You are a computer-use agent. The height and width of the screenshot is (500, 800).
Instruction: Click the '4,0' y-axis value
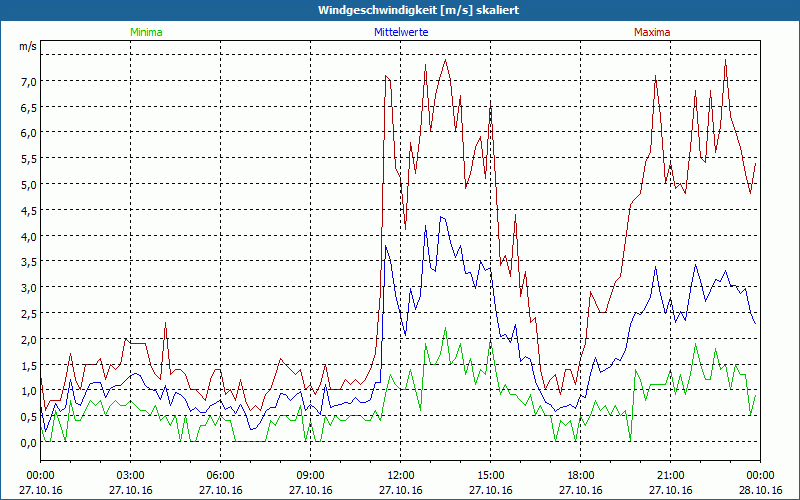pos(28,236)
